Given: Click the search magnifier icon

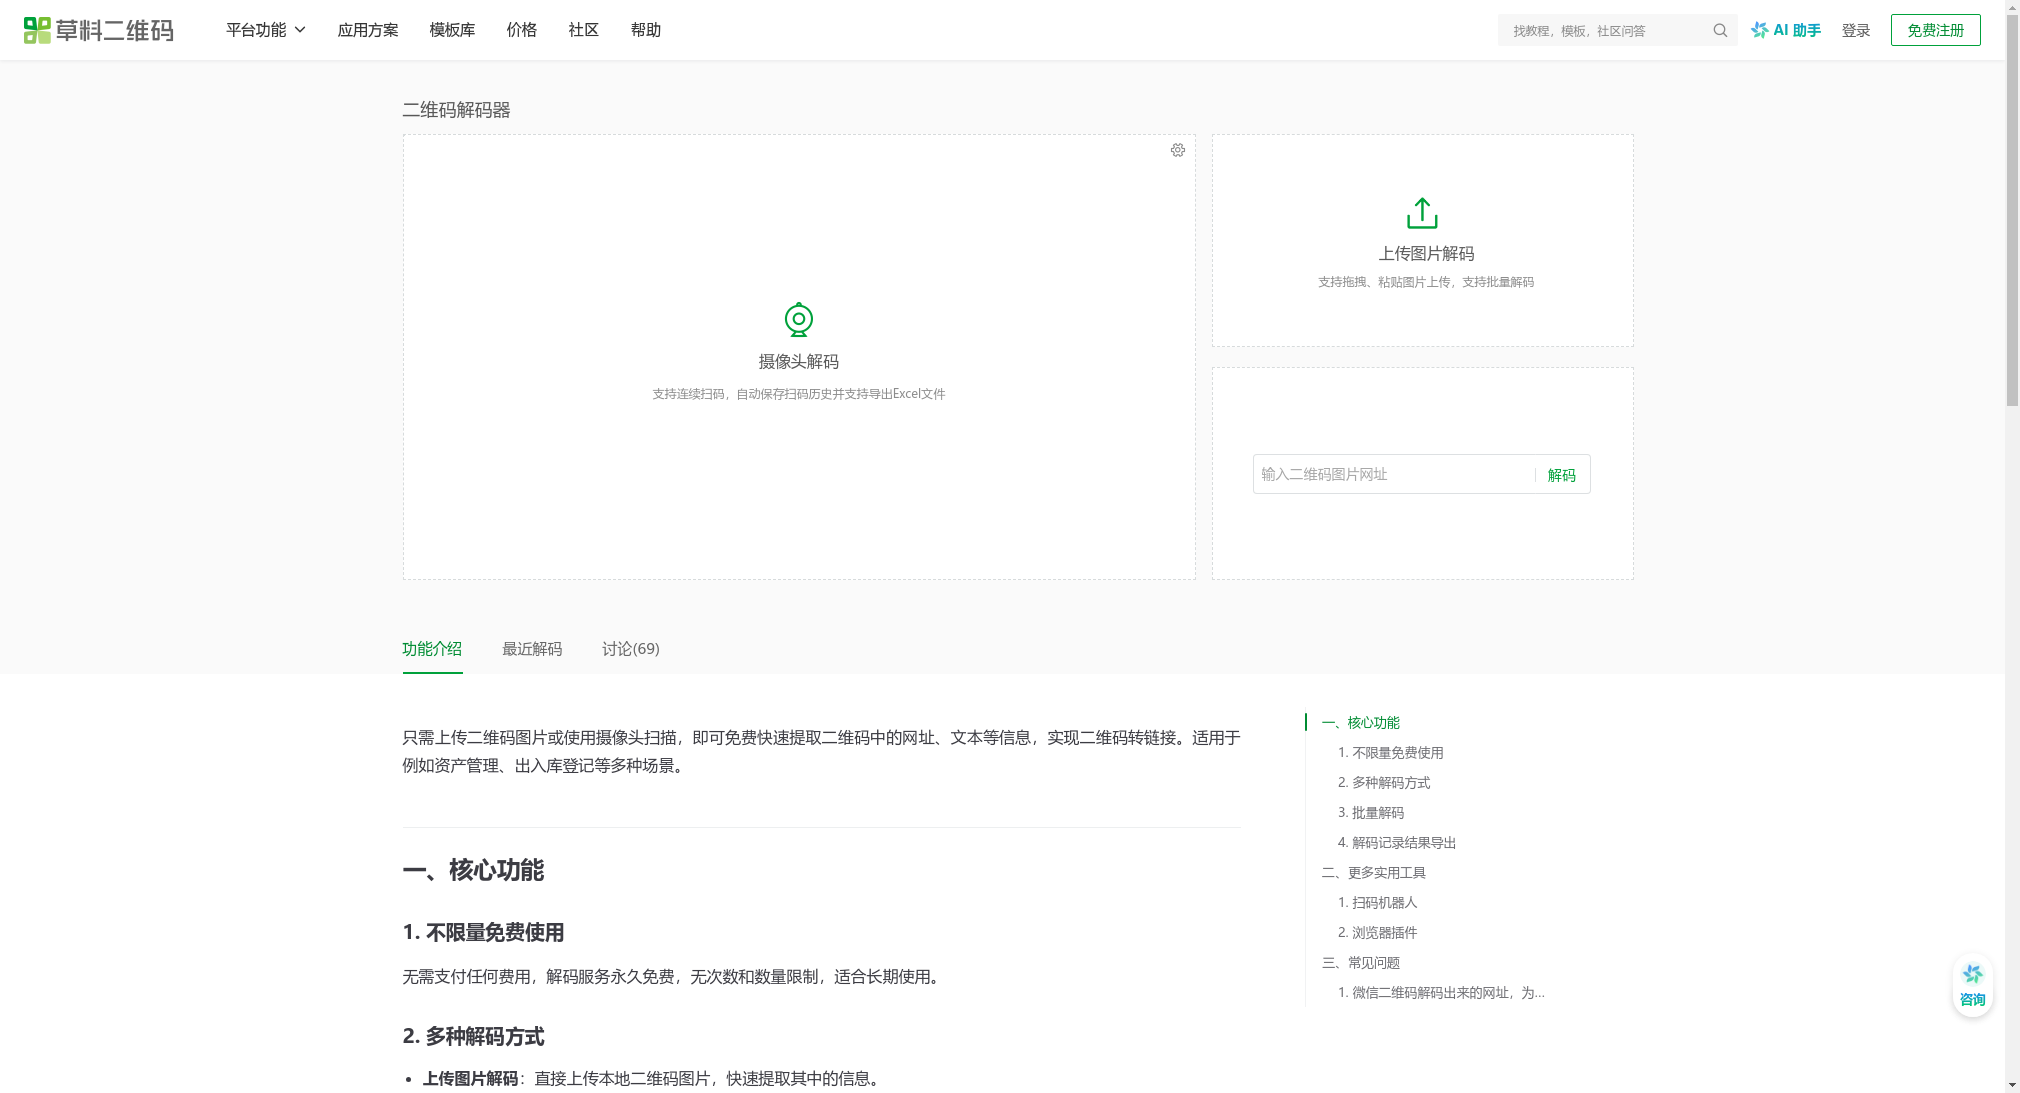Looking at the screenshot, I should (1720, 30).
